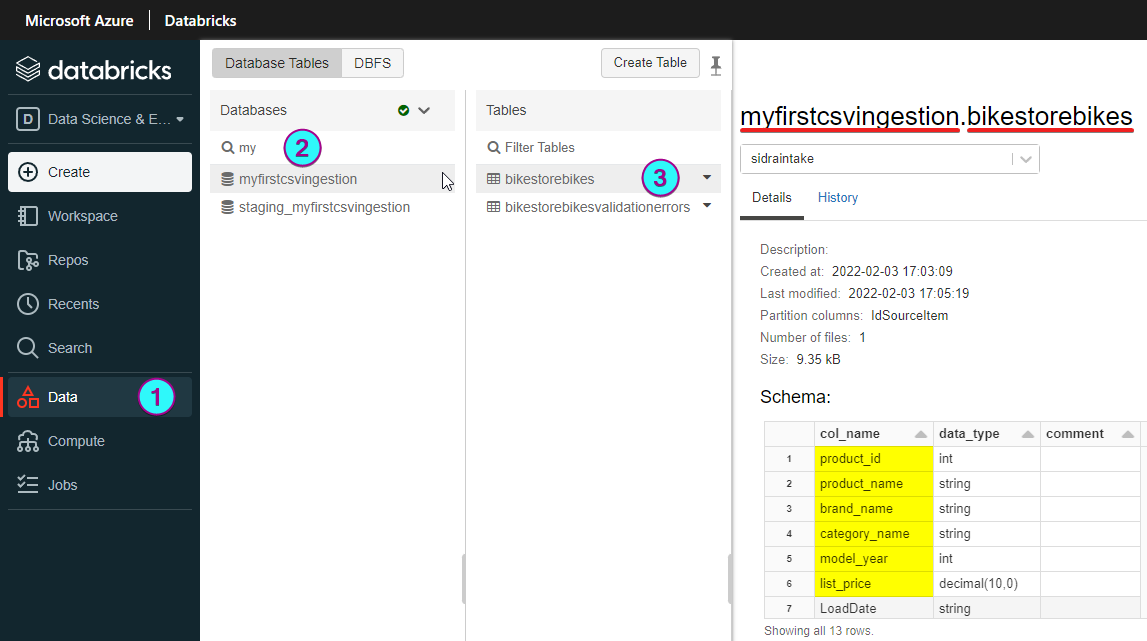The width and height of the screenshot is (1147, 641).
Task: Click the LoadDate cell in schema
Action: [873, 608]
